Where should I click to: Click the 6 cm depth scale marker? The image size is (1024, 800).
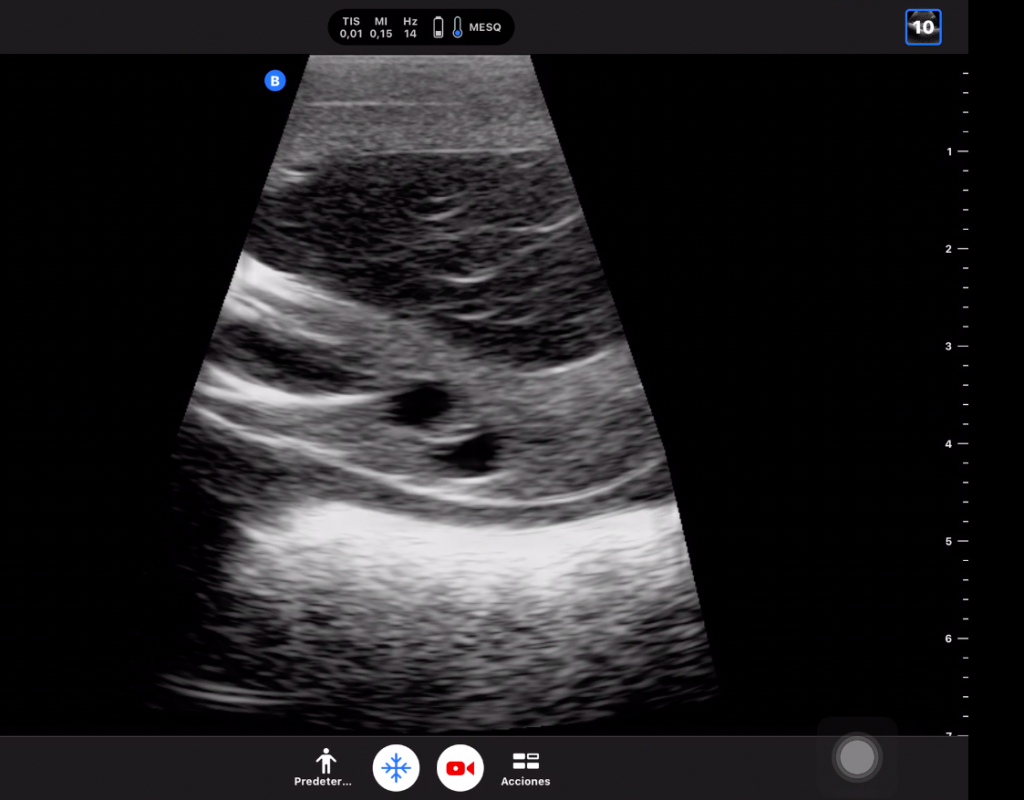point(955,638)
